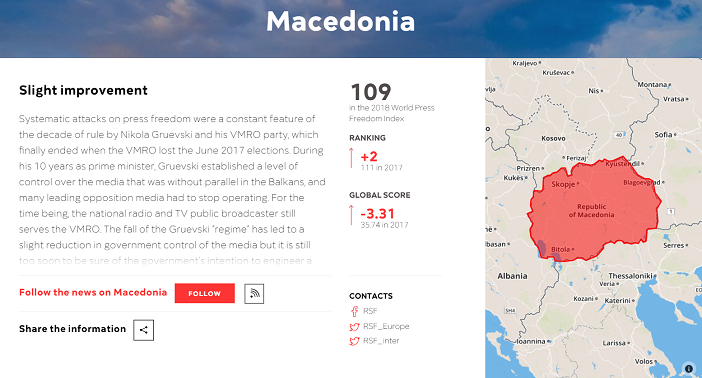Image resolution: width=702 pixels, height=378 pixels.
Task: Click the 109 ranking number
Action: [x=371, y=92]
